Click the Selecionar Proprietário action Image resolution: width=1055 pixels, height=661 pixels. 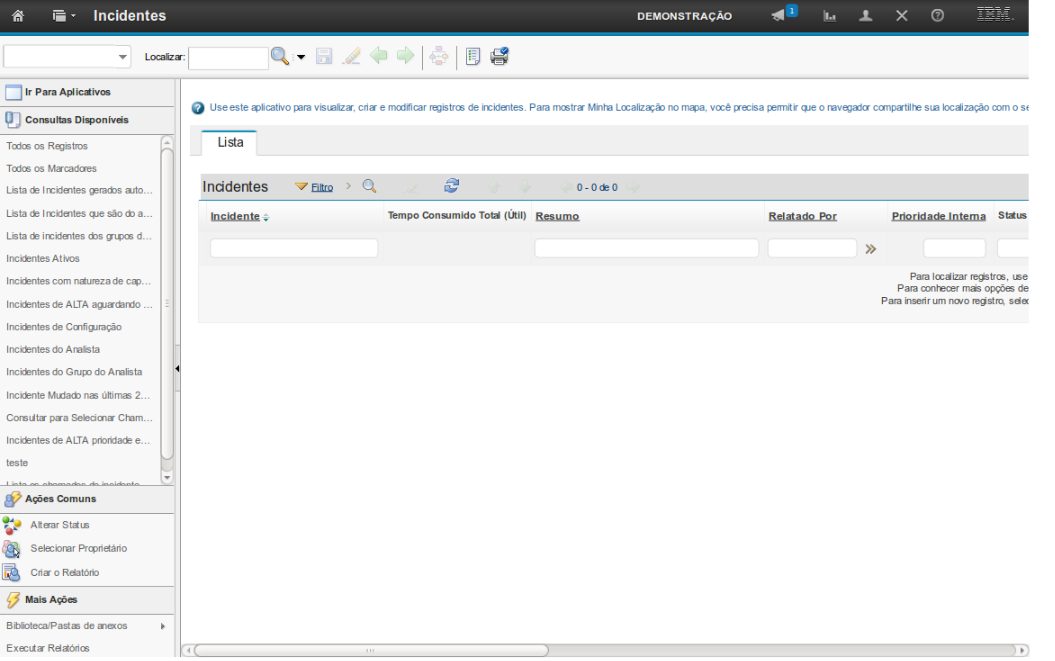click(x=78, y=549)
